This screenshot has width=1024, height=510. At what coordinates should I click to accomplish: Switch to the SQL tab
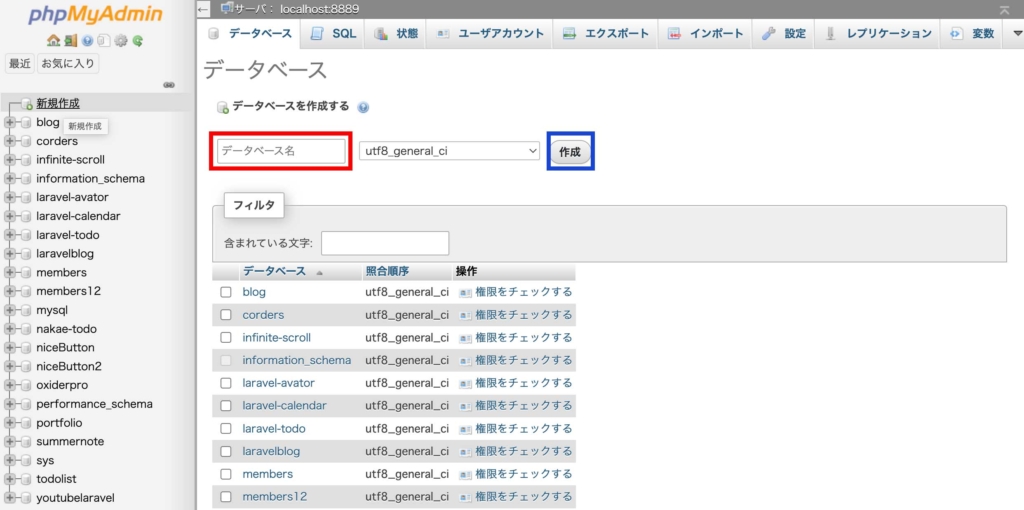(333, 34)
